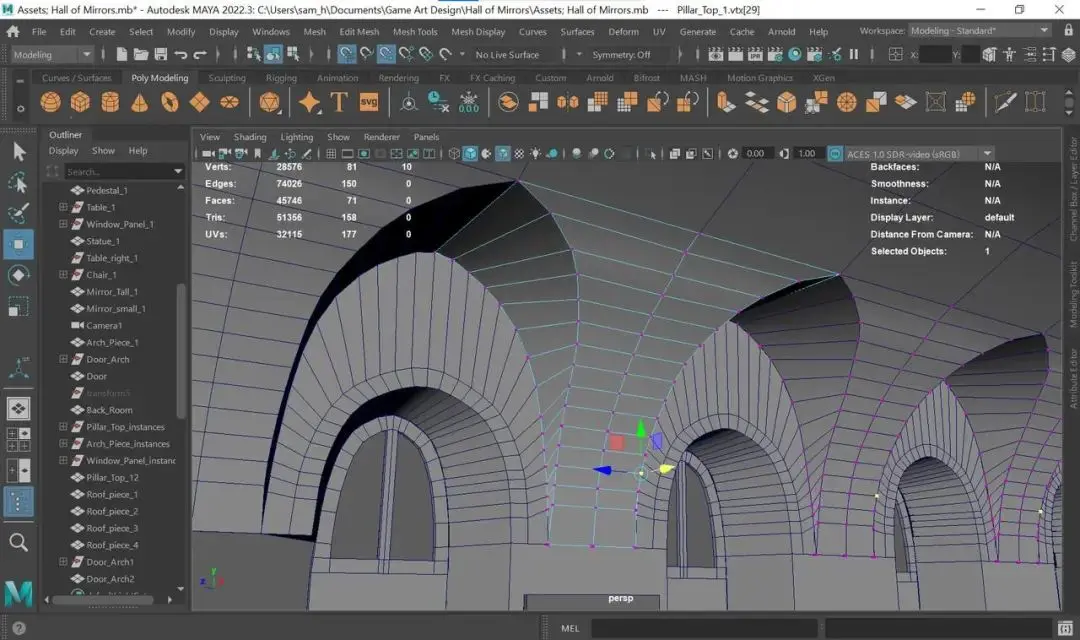The width and height of the screenshot is (1080, 640).
Task: Expand the Arch_Piece_instances node
Action: point(63,444)
